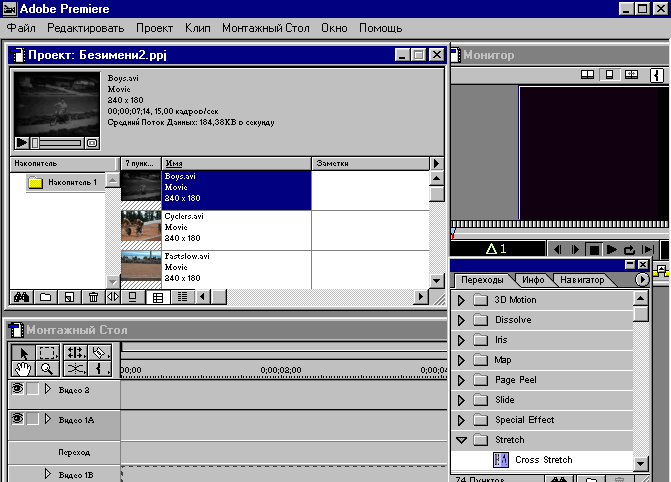Click the 0;00;02;00 mark on timeline ruler

coord(281,370)
